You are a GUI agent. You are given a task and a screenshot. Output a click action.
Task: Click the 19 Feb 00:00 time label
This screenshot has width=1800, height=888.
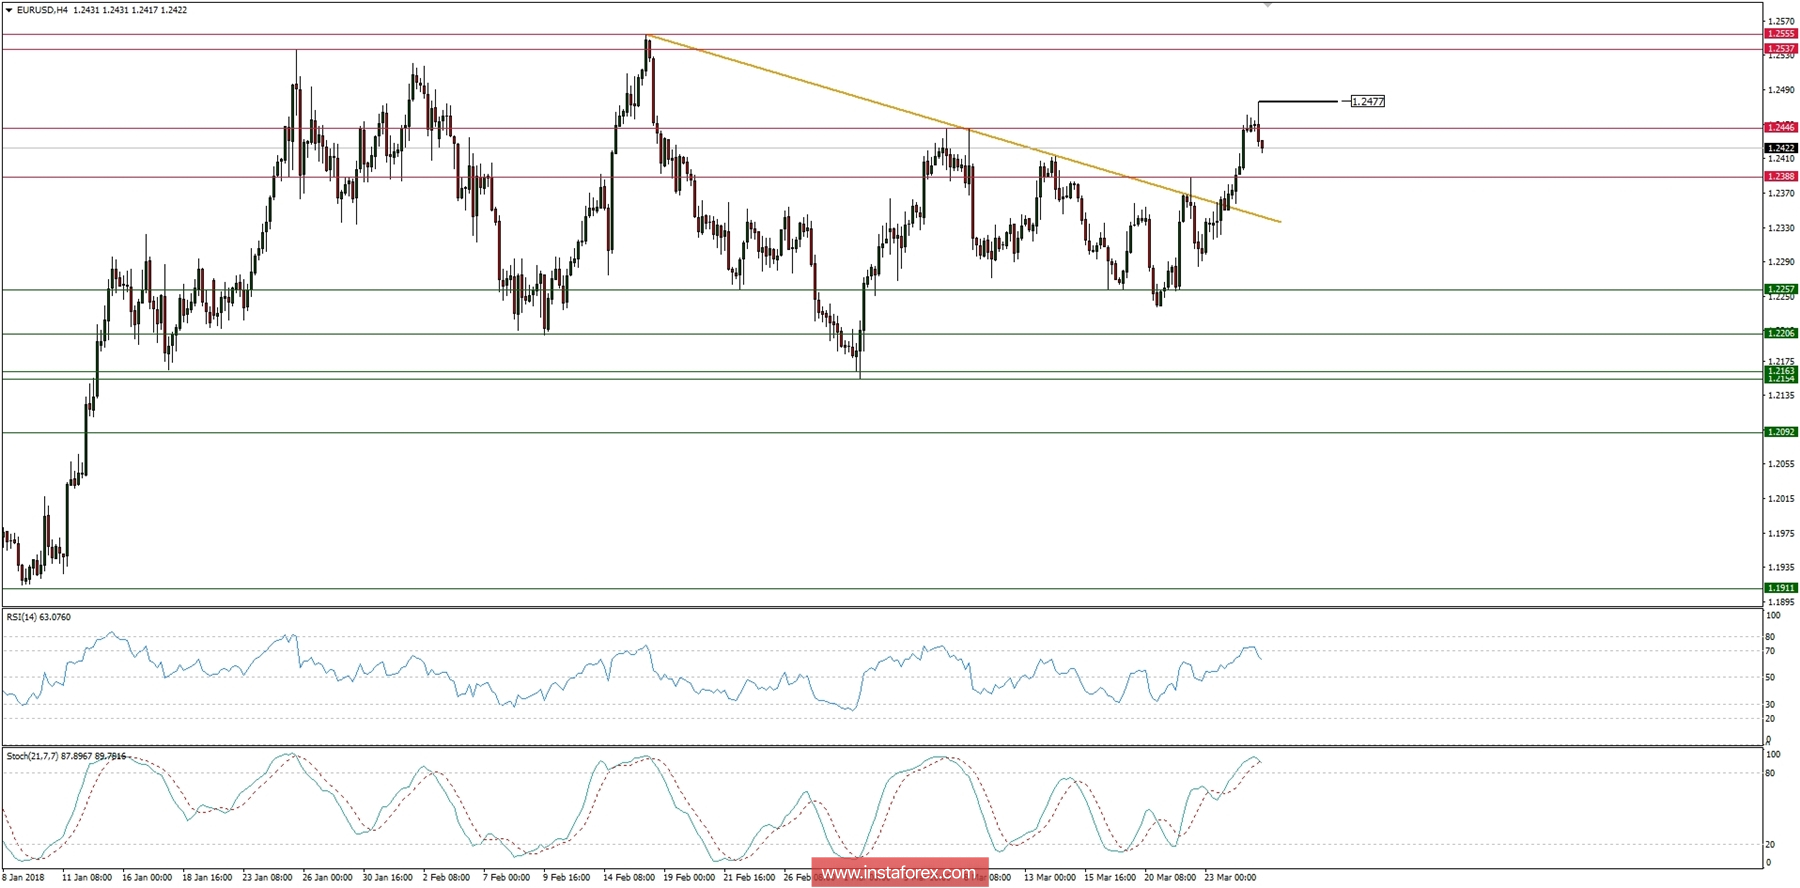click(x=689, y=878)
